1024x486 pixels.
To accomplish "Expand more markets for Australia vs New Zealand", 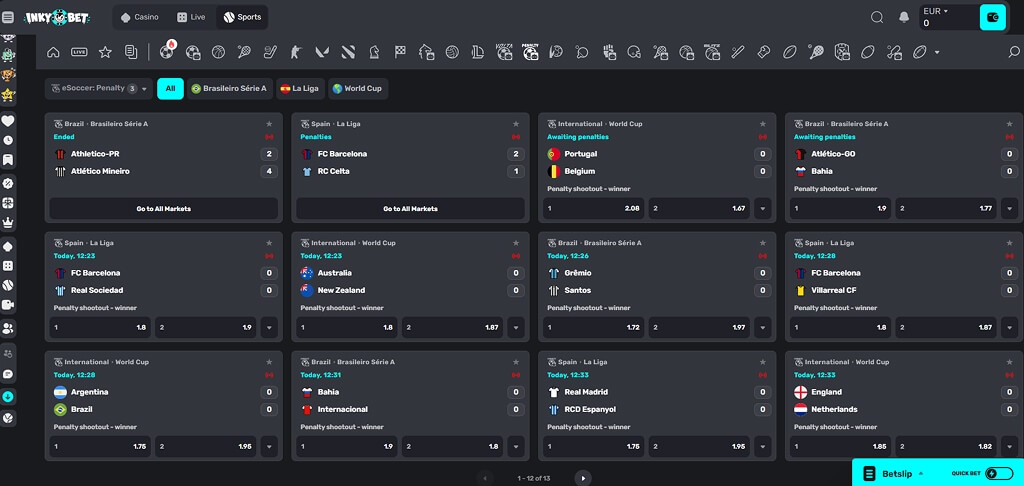I will pyautogui.click(x=516, y=327).
